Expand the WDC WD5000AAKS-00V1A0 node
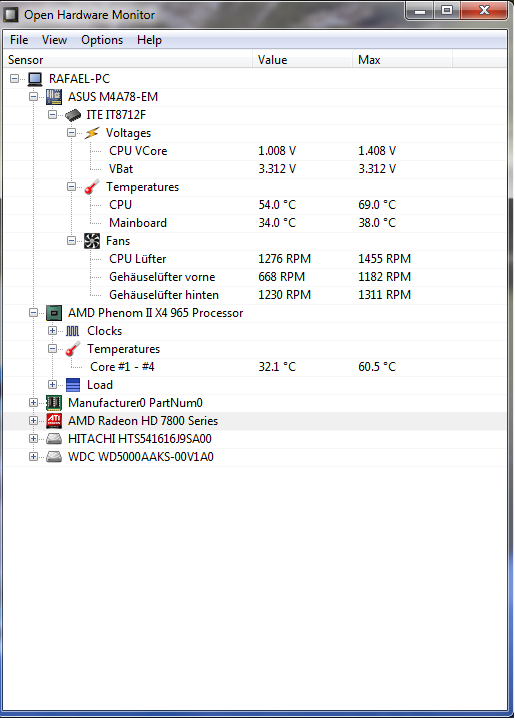Image resolution: width=515 pixels, height=721 pixels. click(x=34, y=457)
